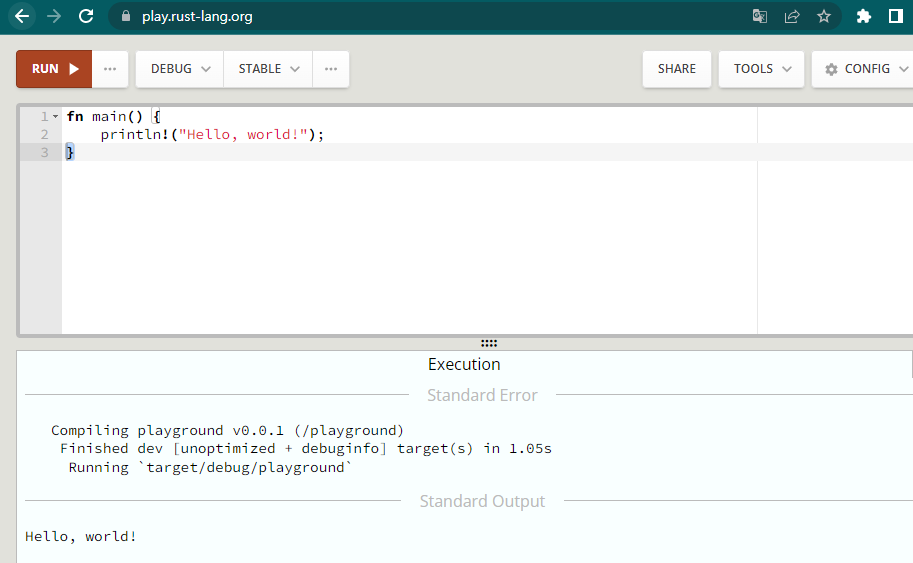This screenshot has height=563, width=913.
Task: Open the TOOLS dropdown menu
Action: 762,69
